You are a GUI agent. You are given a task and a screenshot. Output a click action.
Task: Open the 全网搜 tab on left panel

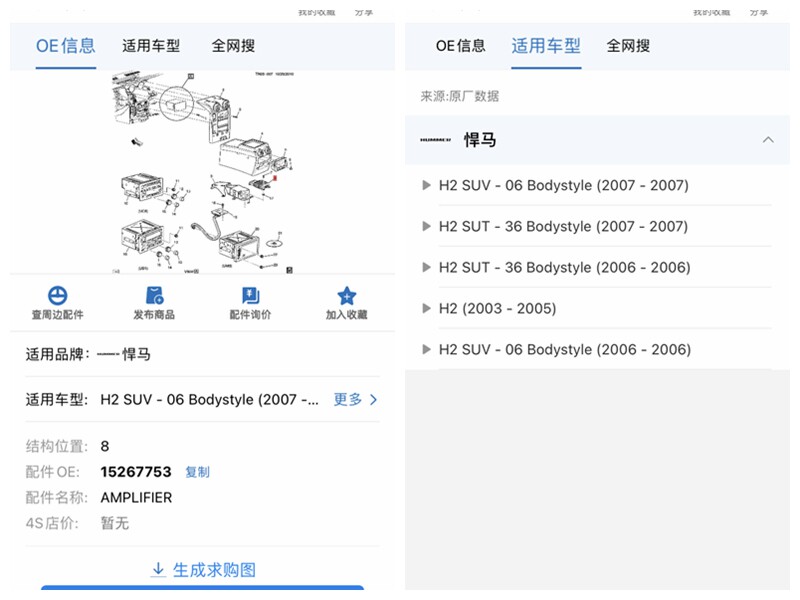(x=233, y=46)
